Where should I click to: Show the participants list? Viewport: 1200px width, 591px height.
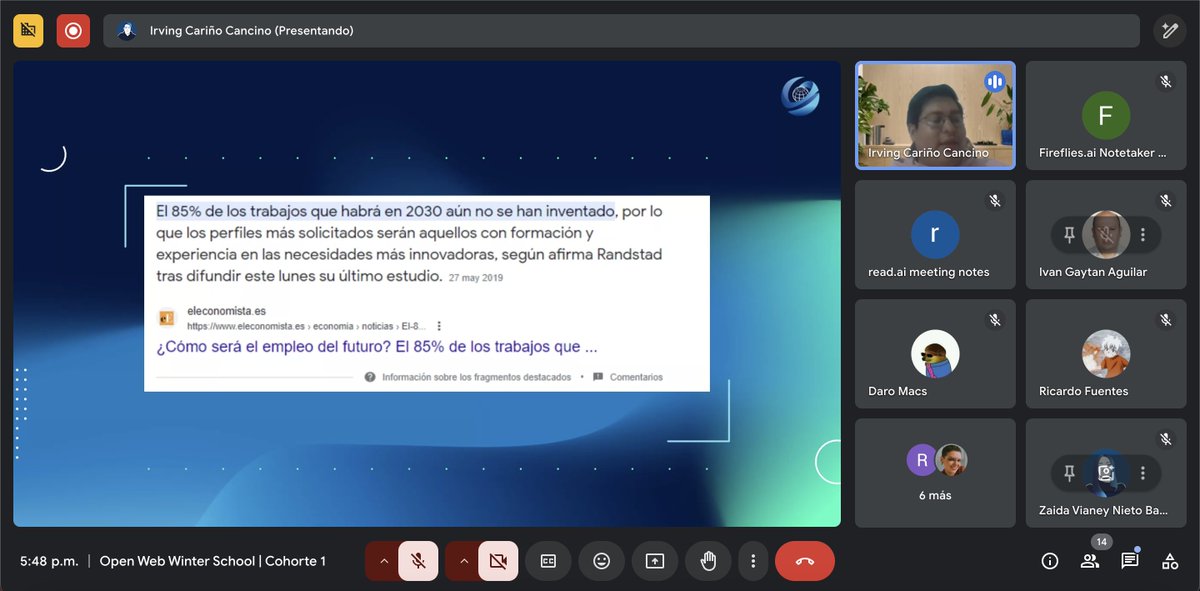click(1089, 561)
